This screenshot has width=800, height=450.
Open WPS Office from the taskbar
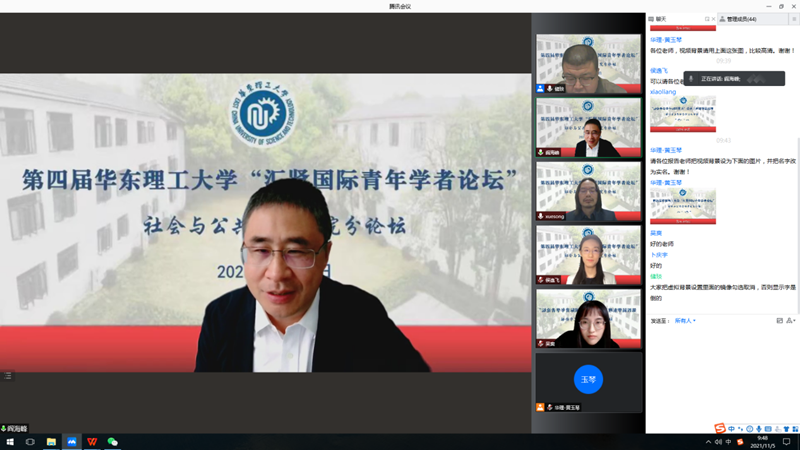click(92, 441)
